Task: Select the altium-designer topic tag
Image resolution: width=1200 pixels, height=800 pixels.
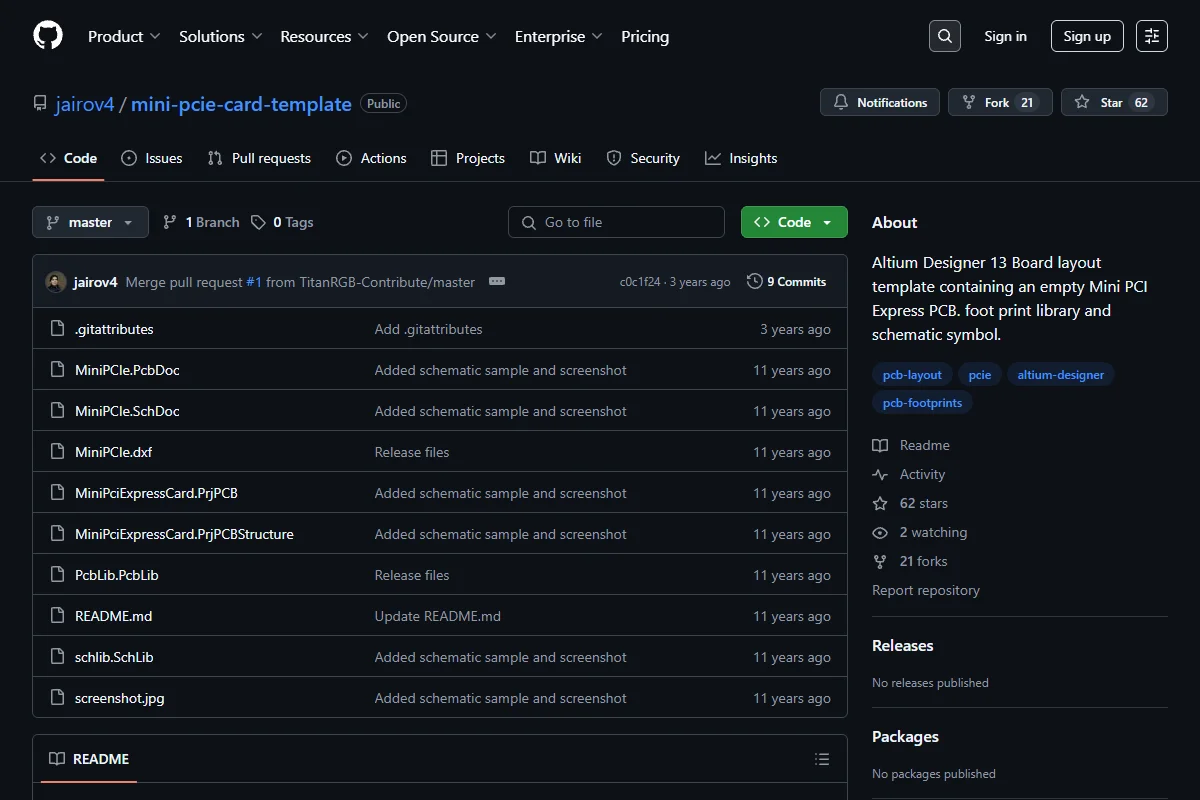Action: coord(1061,375)
